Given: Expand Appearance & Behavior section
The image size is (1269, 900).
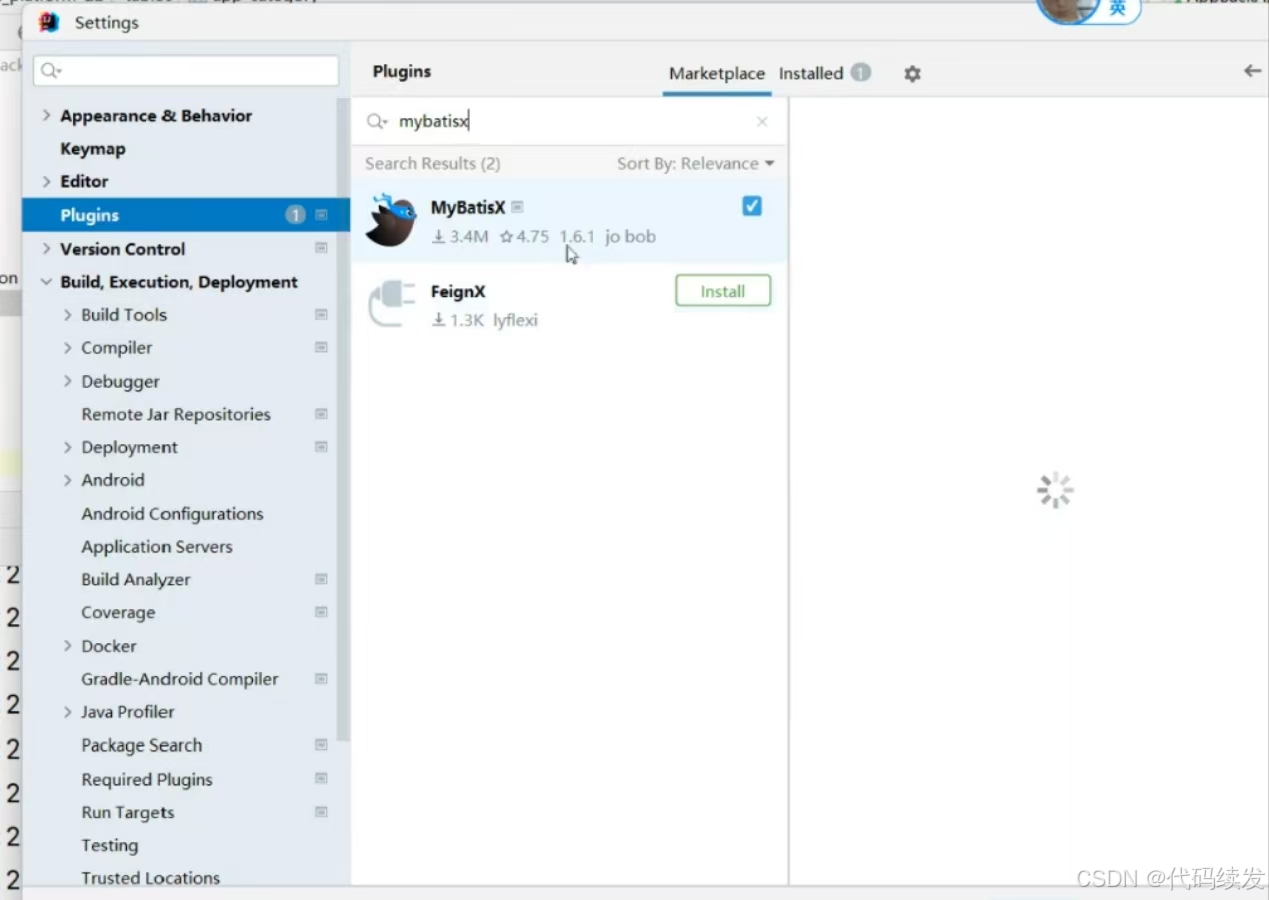Looking at the screenshot, I should click(46, 115).
